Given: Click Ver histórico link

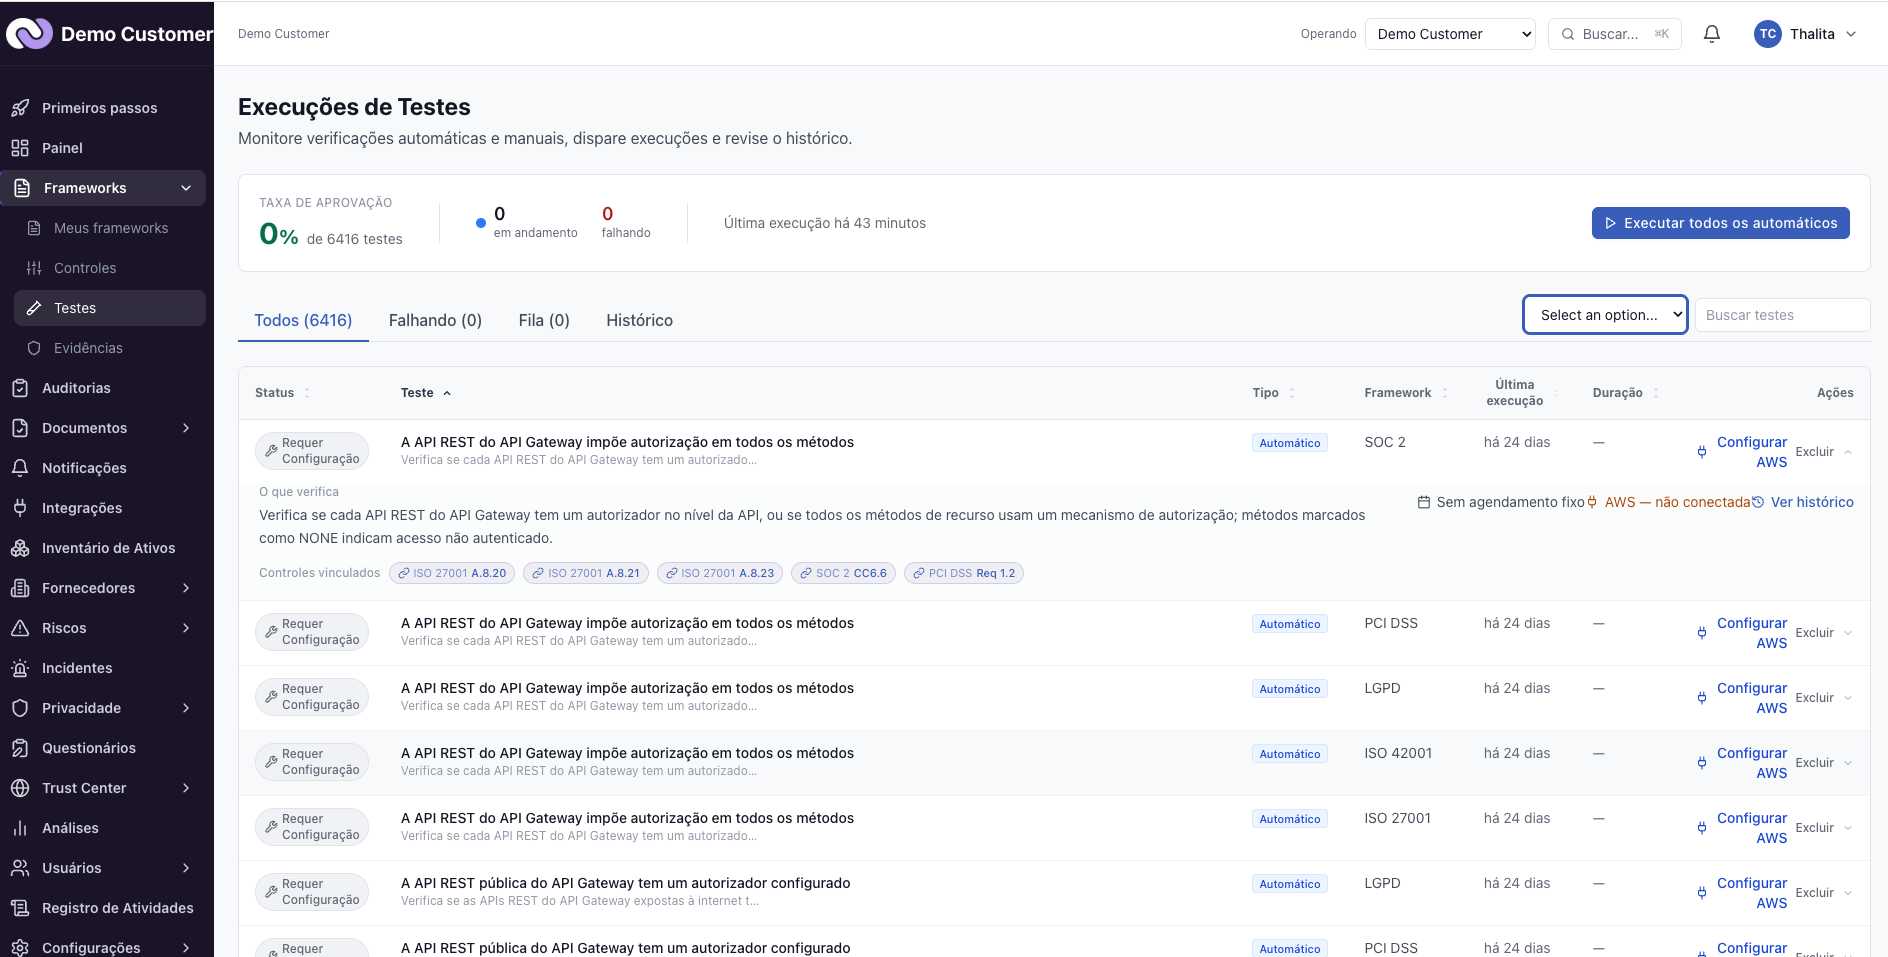Looking at the screenshot, I should click(x=1803, y=502).
